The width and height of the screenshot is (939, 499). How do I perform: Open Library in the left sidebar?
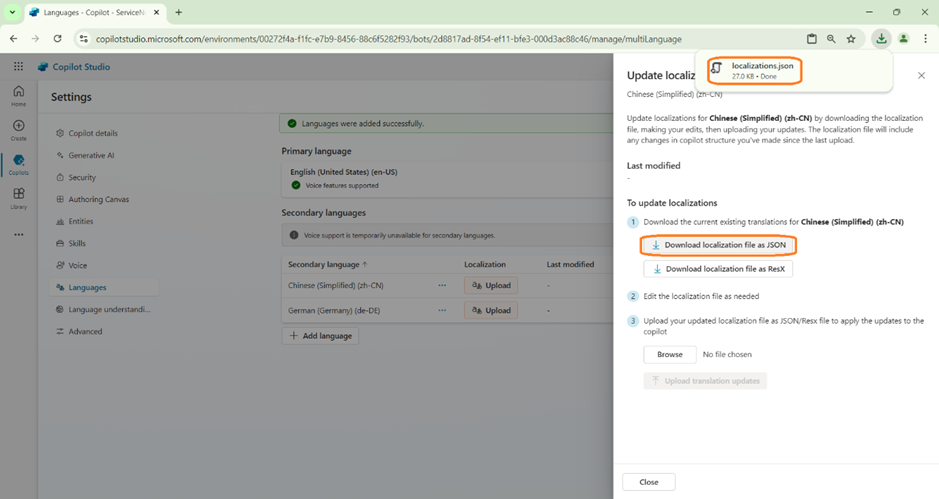click(18, 198)
